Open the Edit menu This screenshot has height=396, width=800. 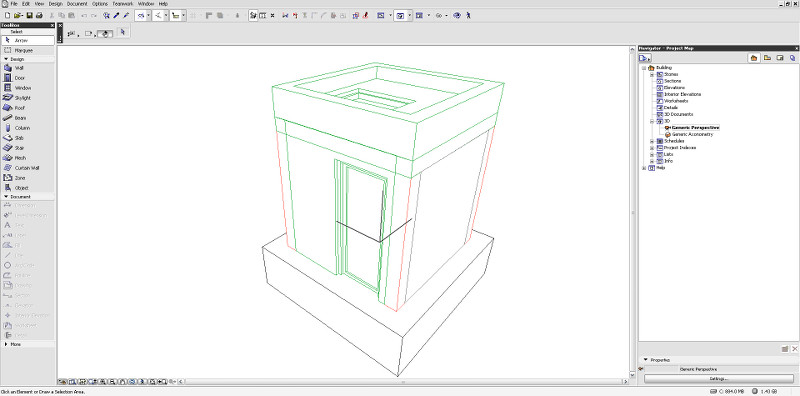click(x=26, y=4)
